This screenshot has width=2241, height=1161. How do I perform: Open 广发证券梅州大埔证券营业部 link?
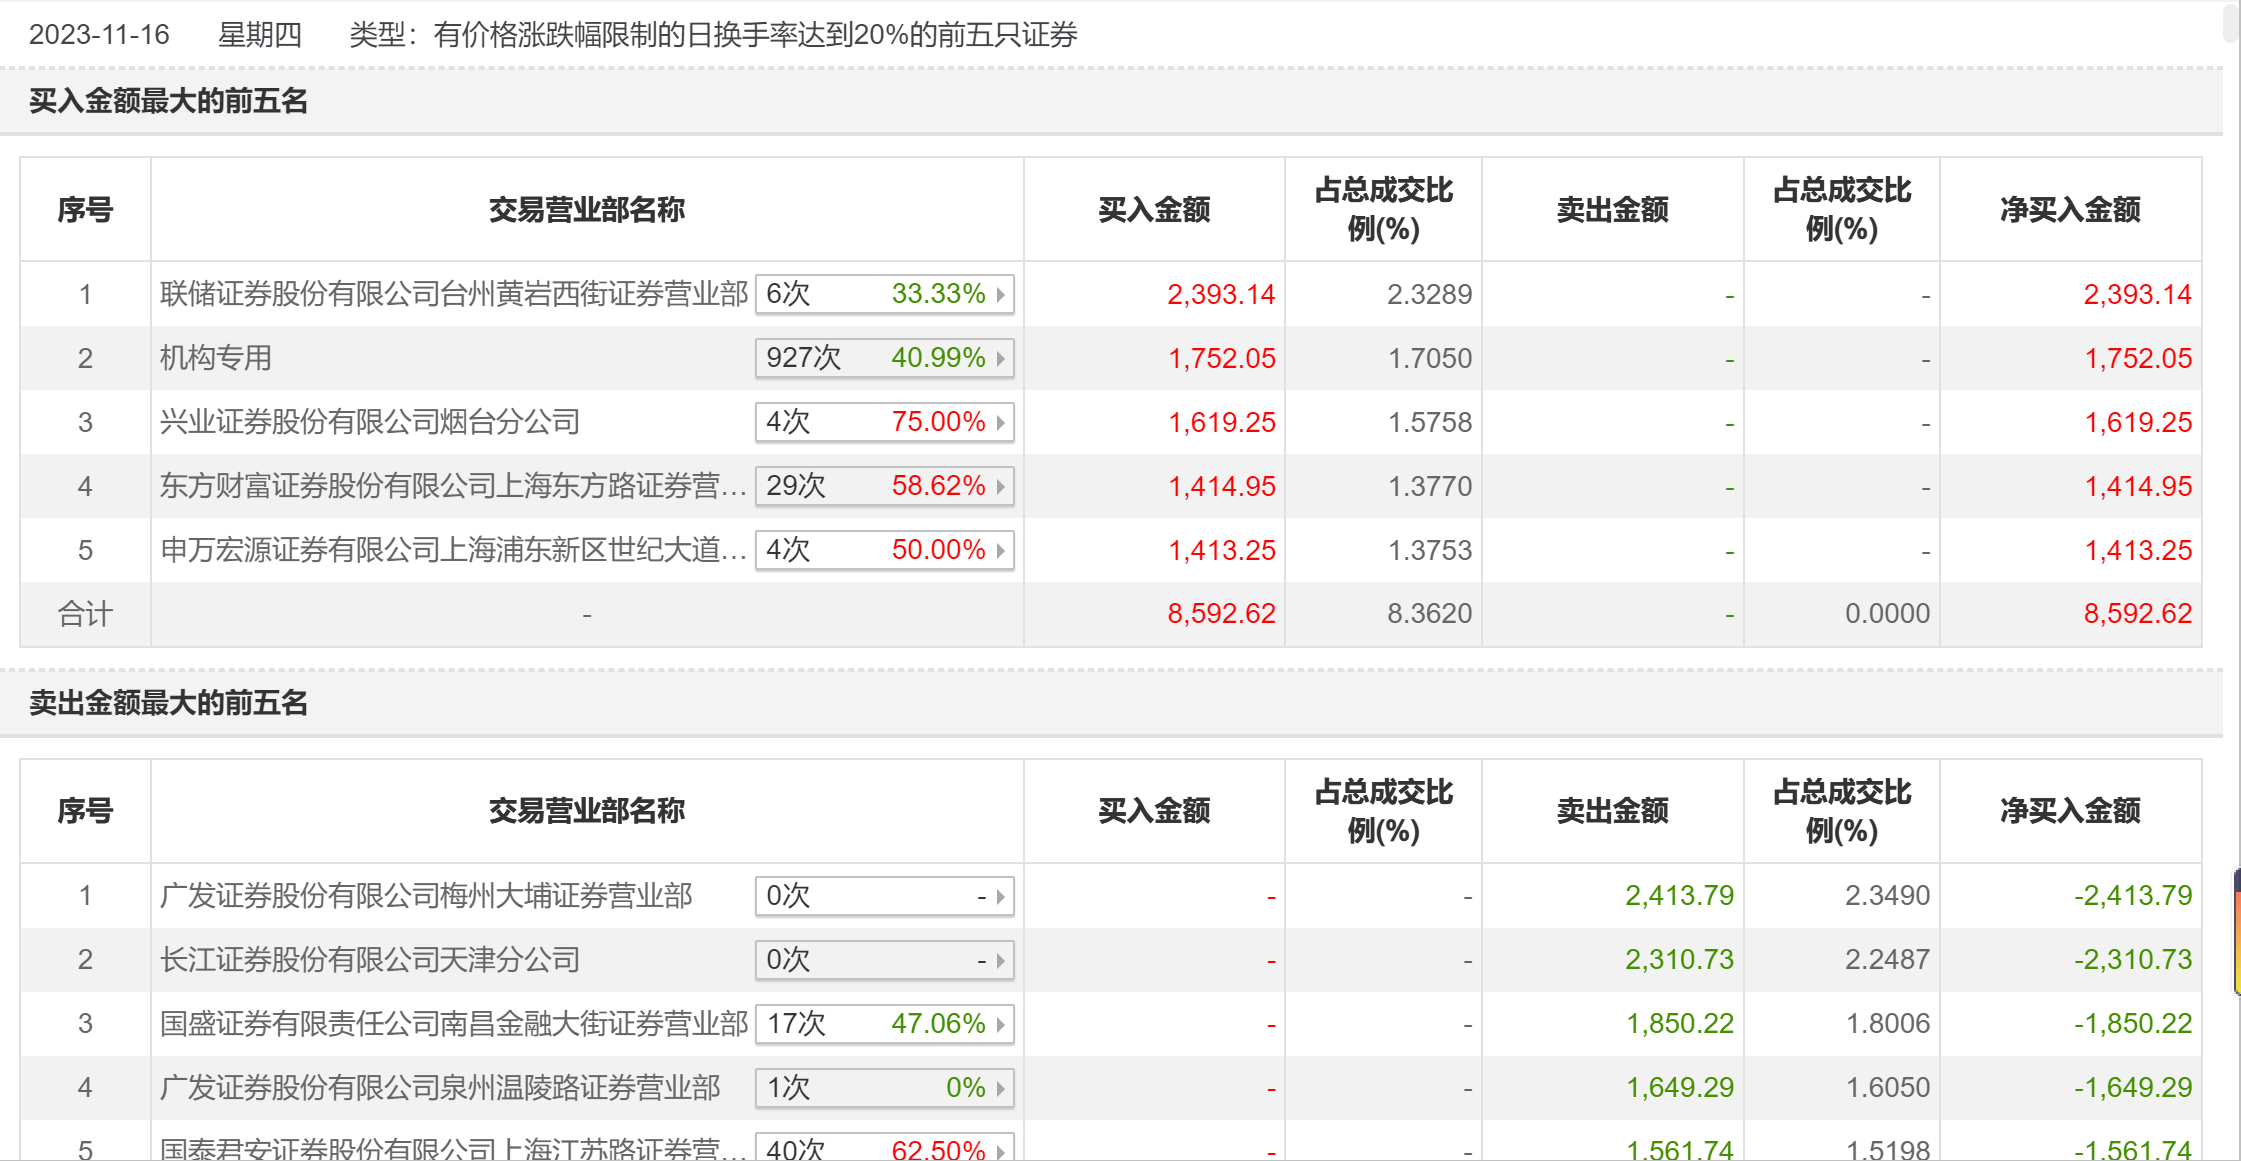tap(426, 896)
